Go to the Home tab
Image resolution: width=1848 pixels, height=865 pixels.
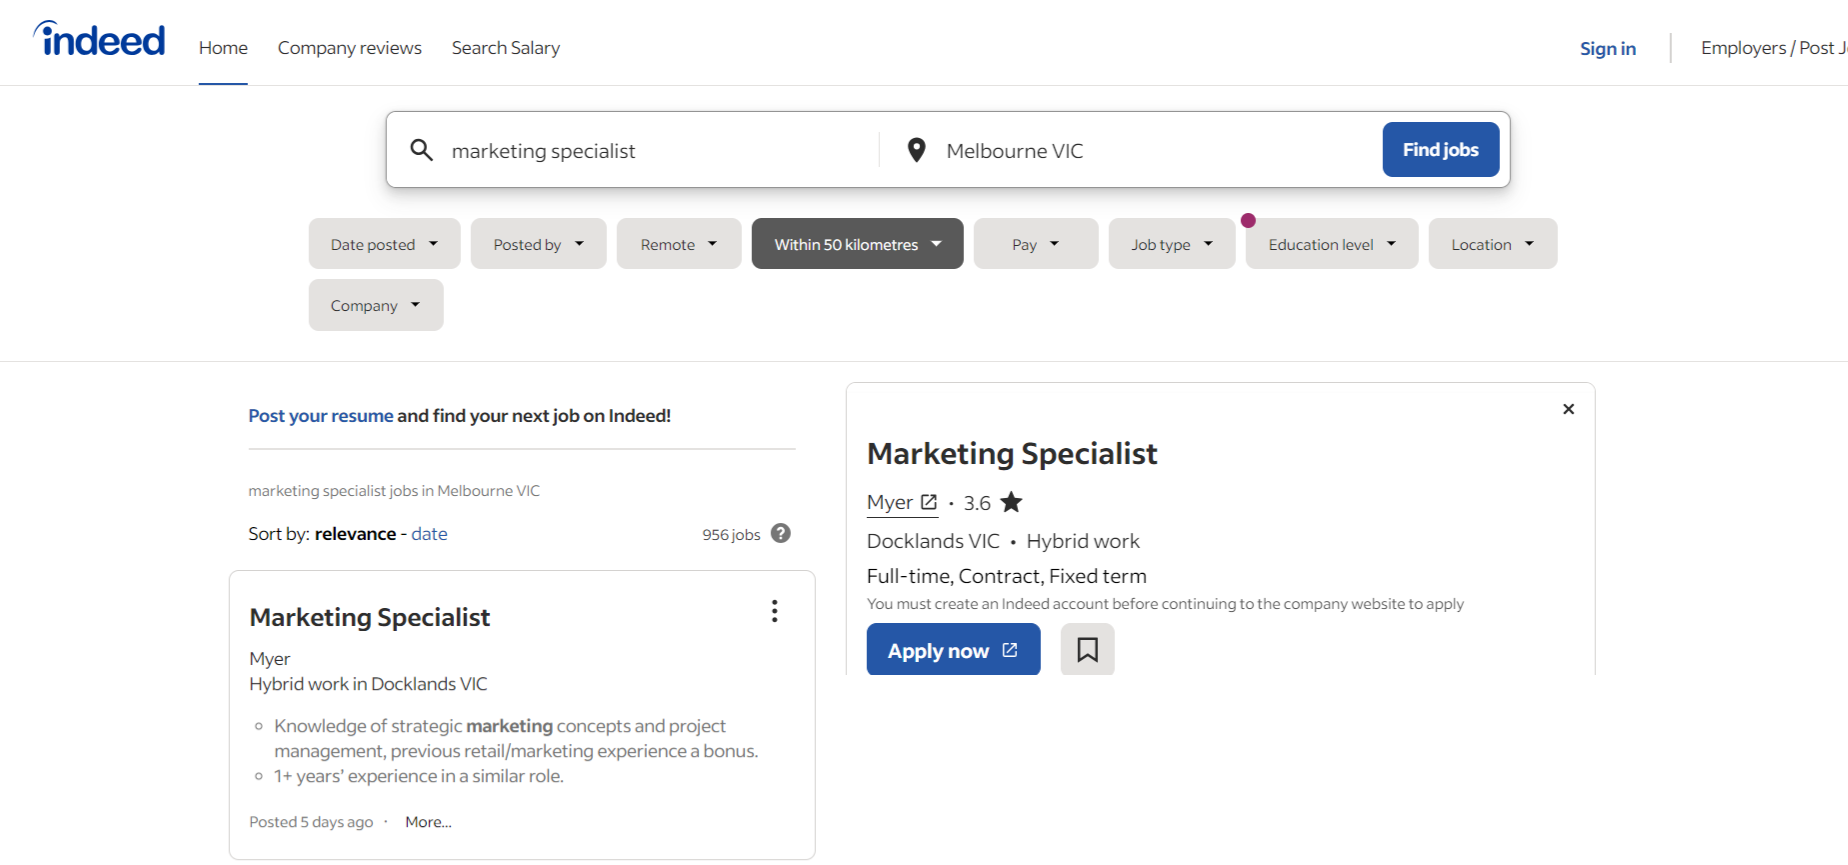tap(223, 48)
